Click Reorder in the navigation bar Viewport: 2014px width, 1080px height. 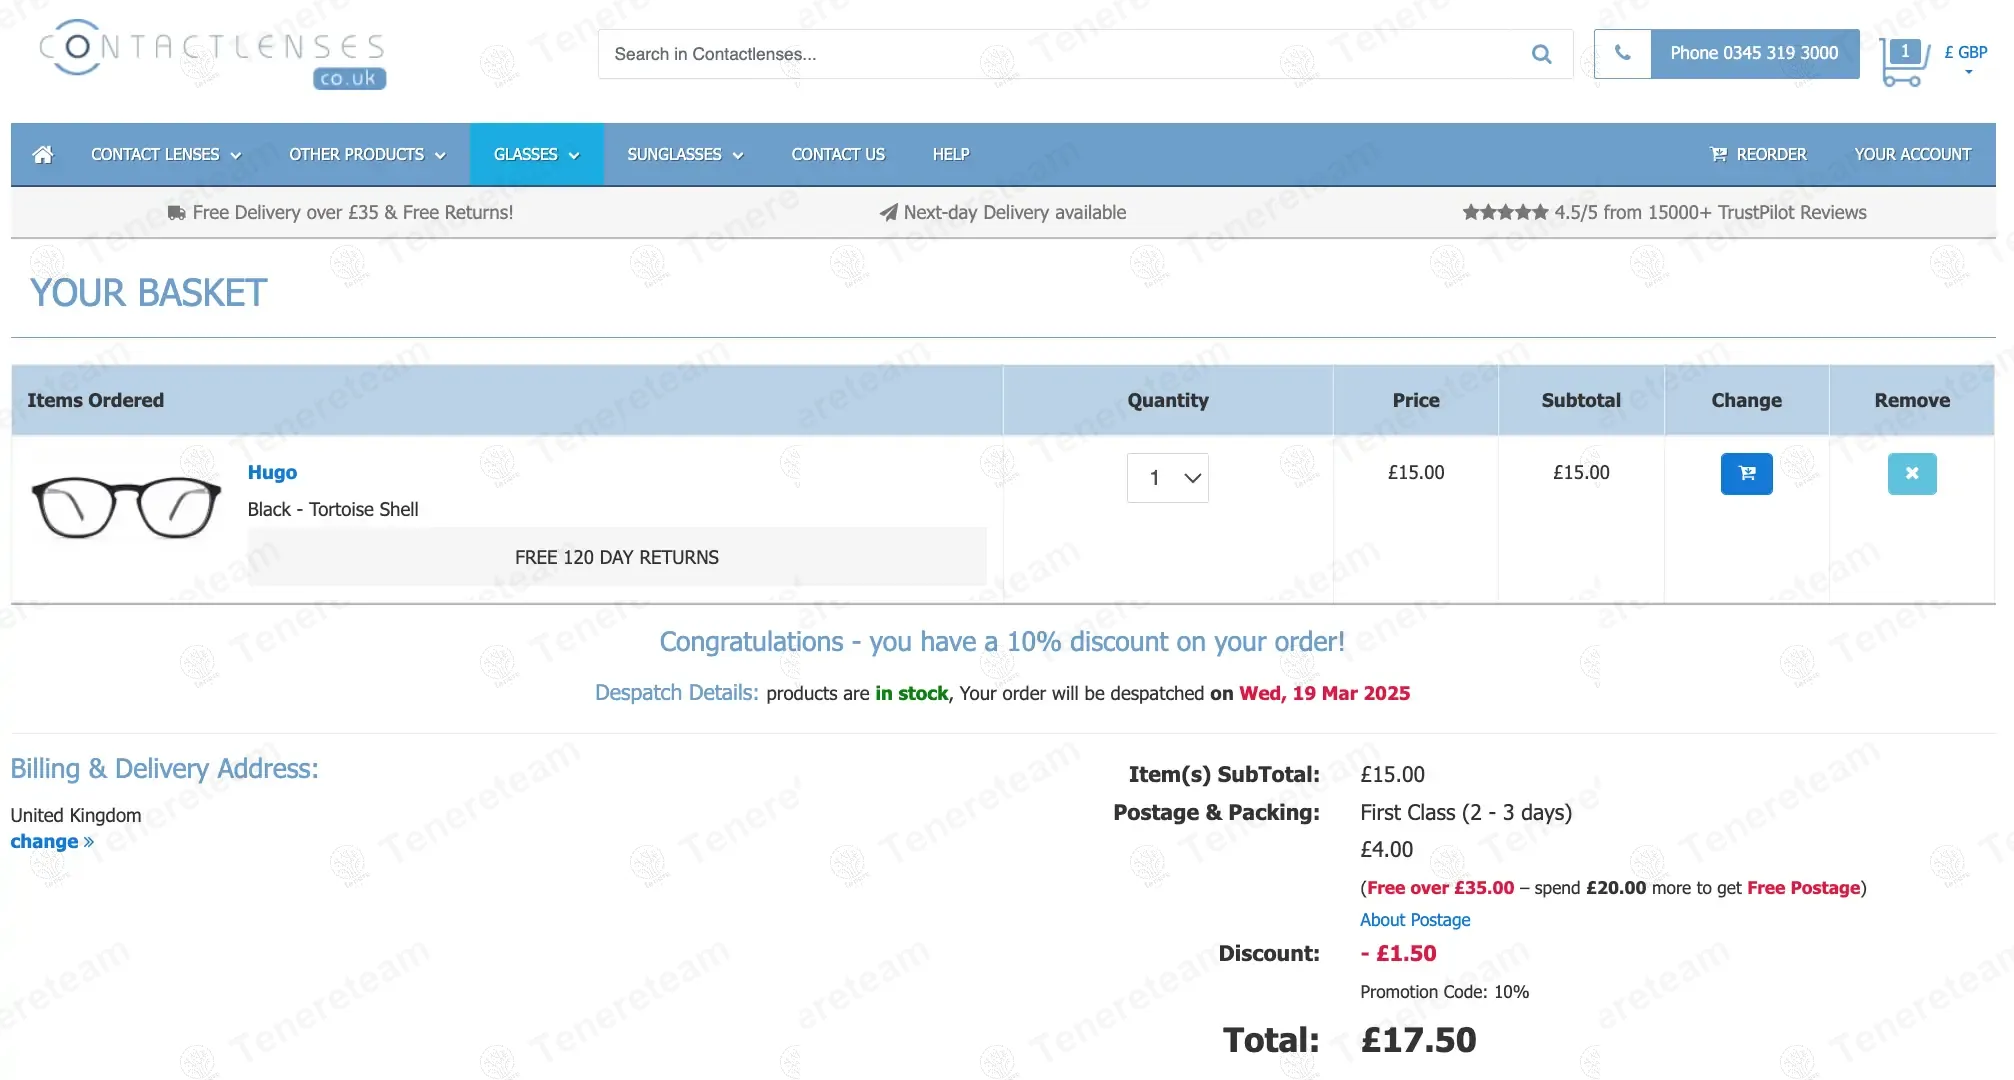[x=1758, y=154]
